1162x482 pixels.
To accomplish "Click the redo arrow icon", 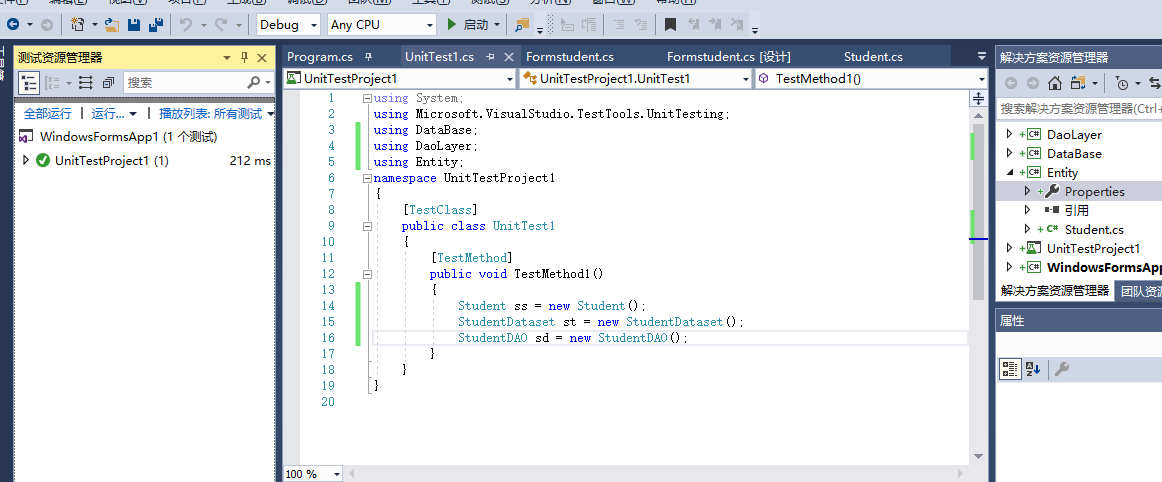I will [221, 24].
